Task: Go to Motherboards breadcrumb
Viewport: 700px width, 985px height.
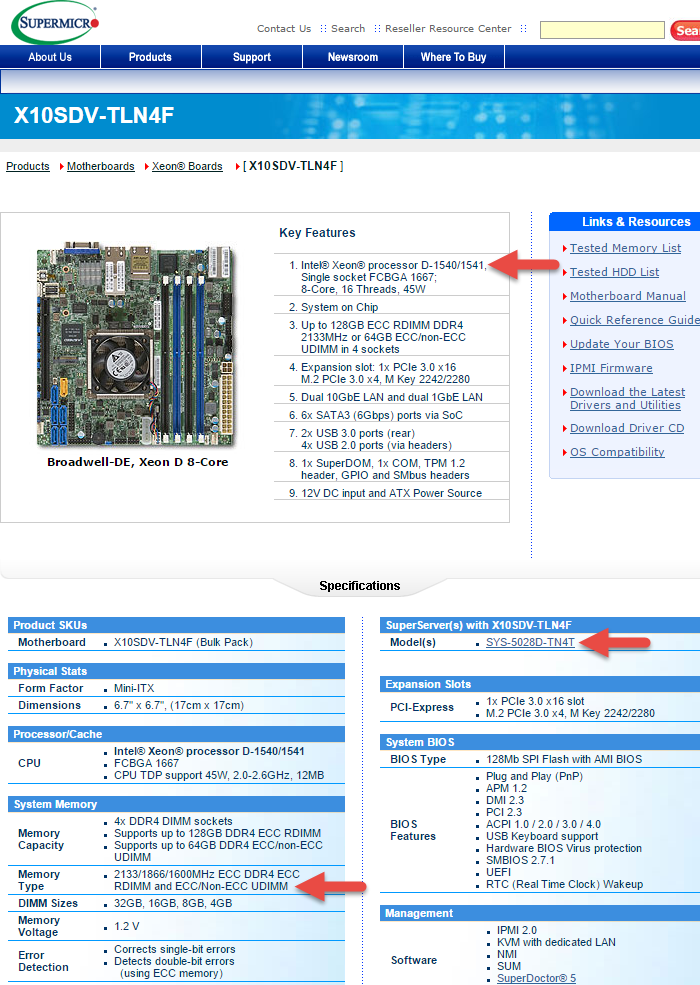Action: (101, 166)
